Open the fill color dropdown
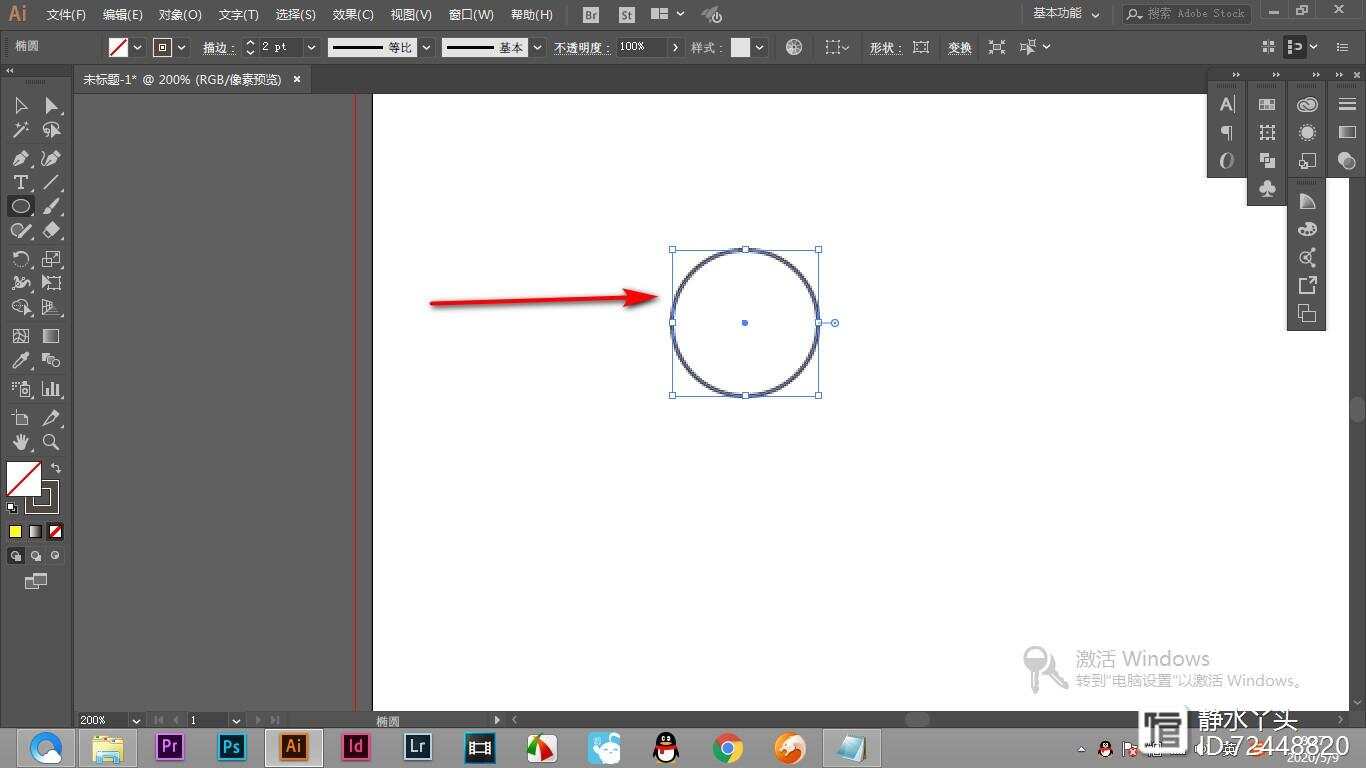The height and width of the screenshot is (768, 1366). tap(138, 47)
